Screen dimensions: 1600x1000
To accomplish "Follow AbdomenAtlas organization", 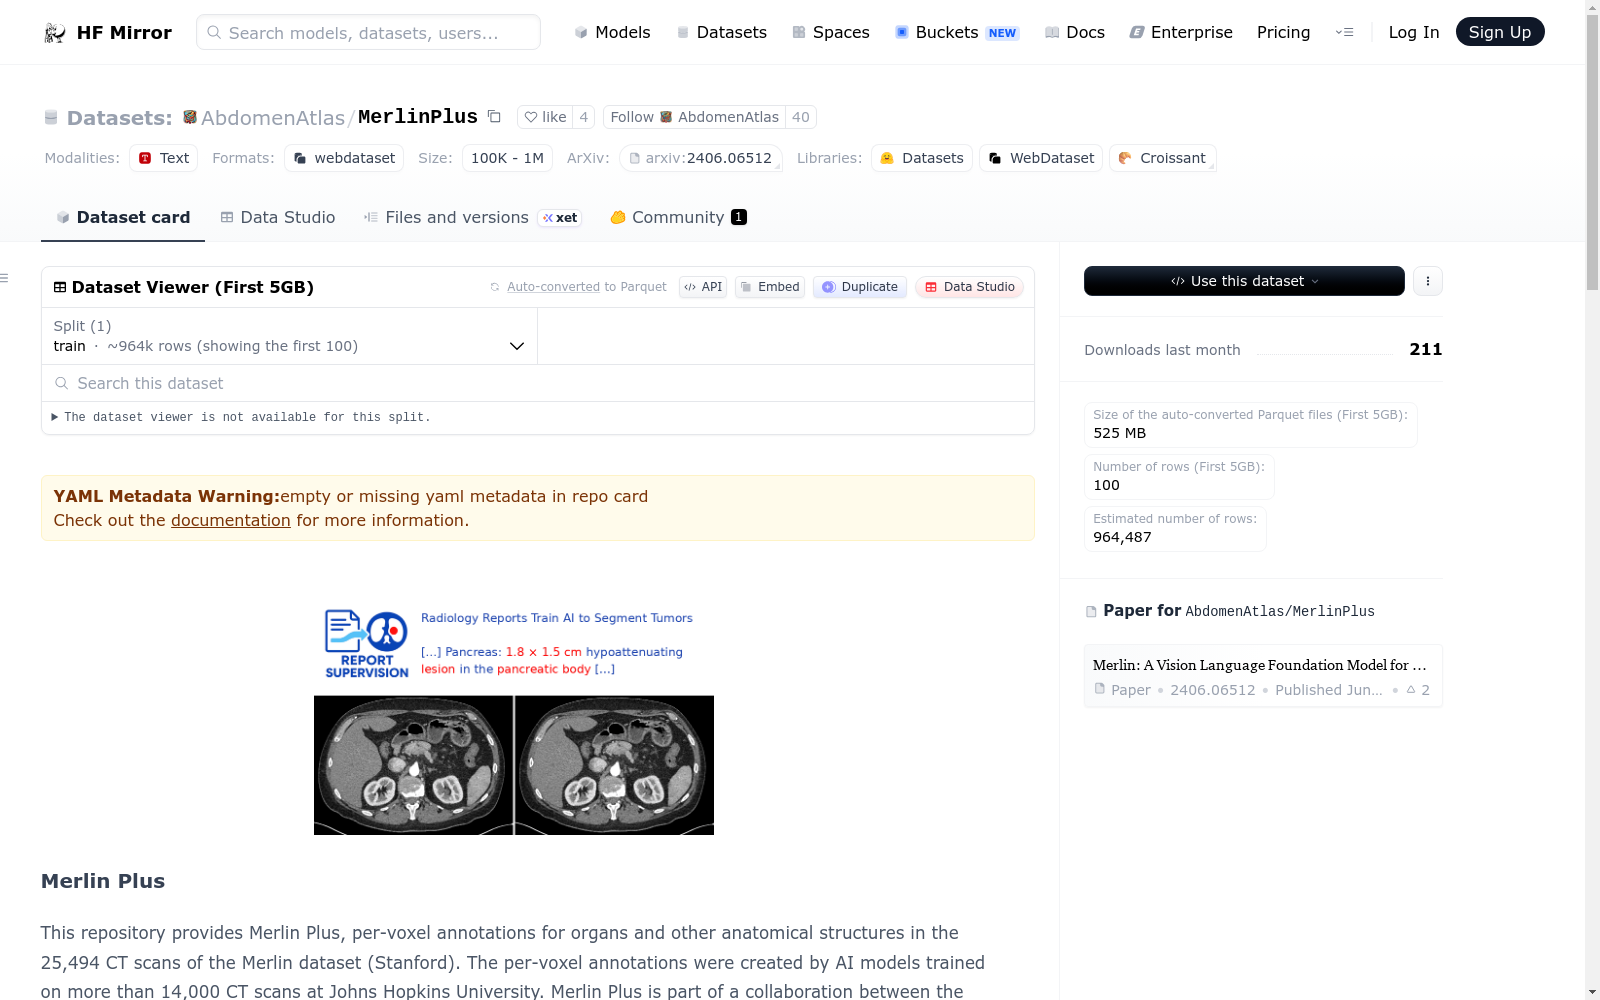I will click(694, 117).
